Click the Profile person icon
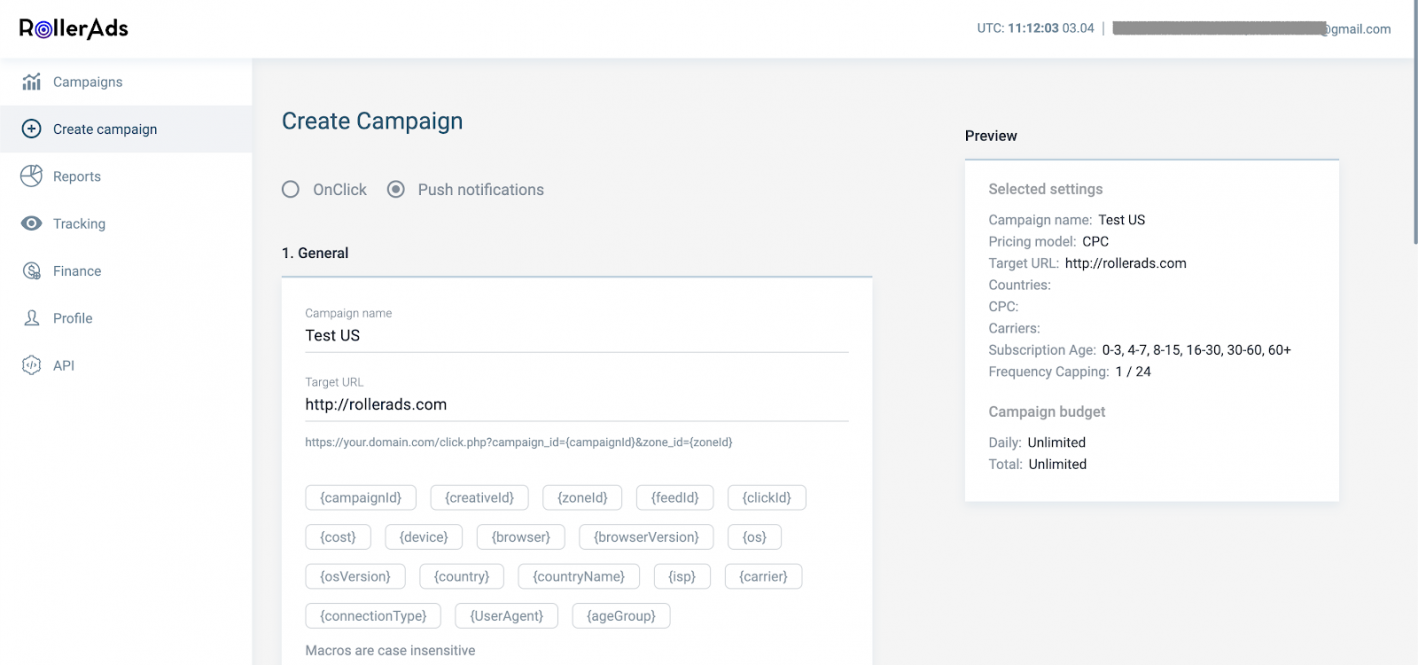Viewport: 1418px width, 665px height. [x=32, y=318]
